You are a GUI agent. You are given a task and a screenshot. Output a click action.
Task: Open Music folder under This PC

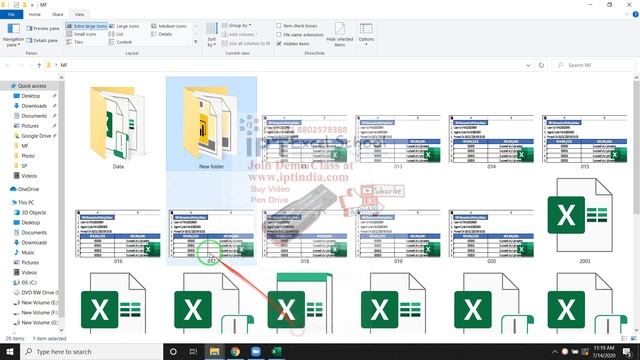28,253
